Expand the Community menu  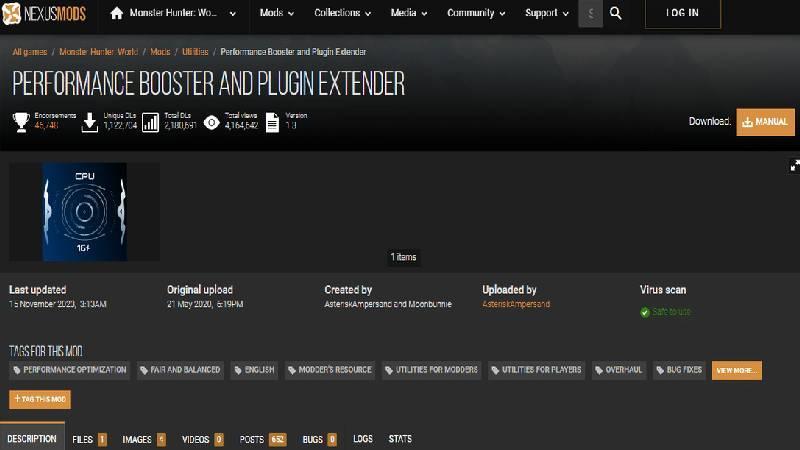476,13
